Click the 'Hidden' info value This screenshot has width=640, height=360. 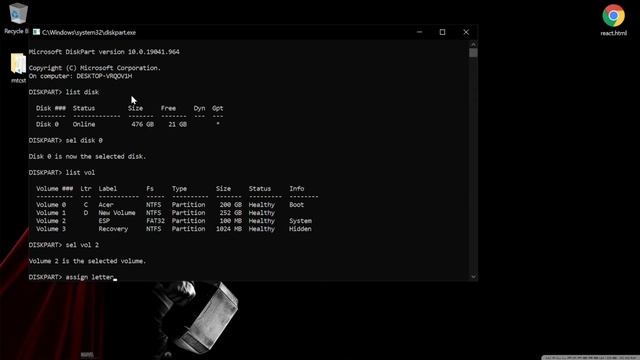[x=300, y=229]
